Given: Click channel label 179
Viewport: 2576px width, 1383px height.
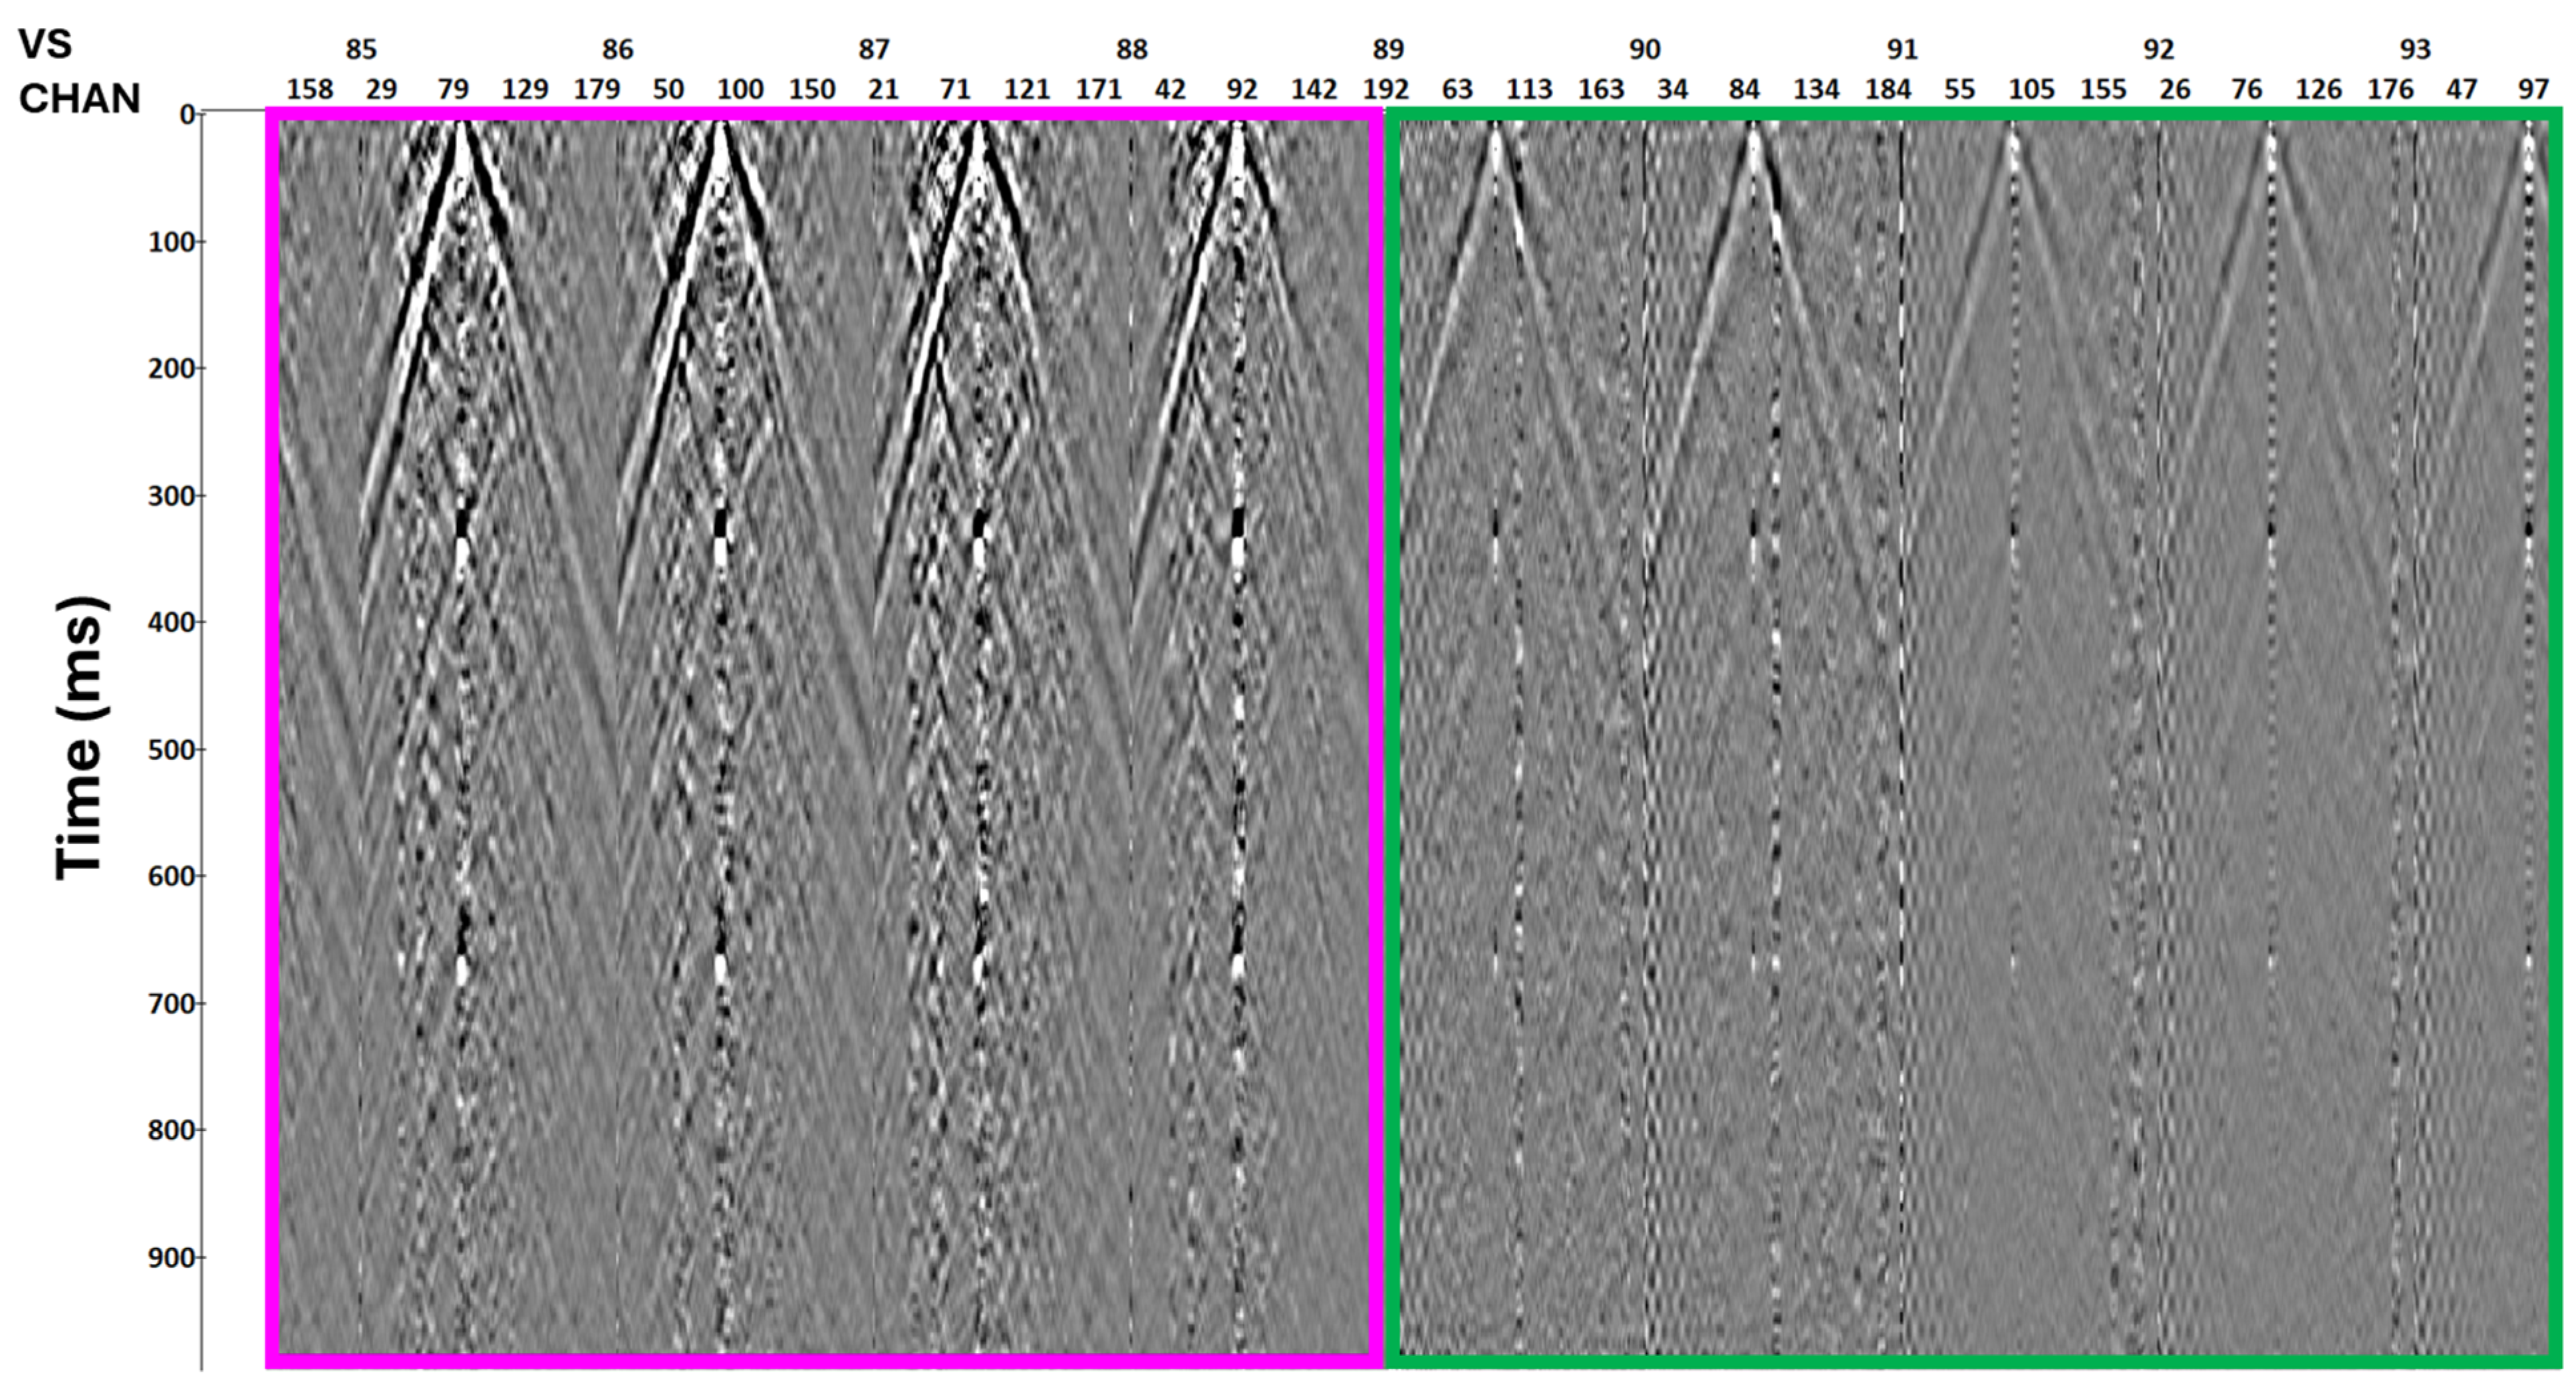Looking at the screenshot, I should point(596,90).
